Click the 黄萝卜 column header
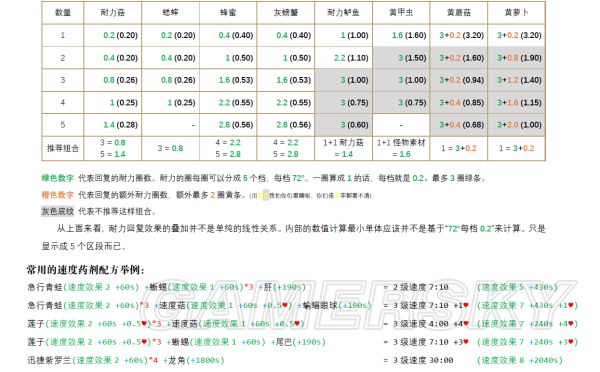Screen dimensions: 600x372 tap(517, 13)
